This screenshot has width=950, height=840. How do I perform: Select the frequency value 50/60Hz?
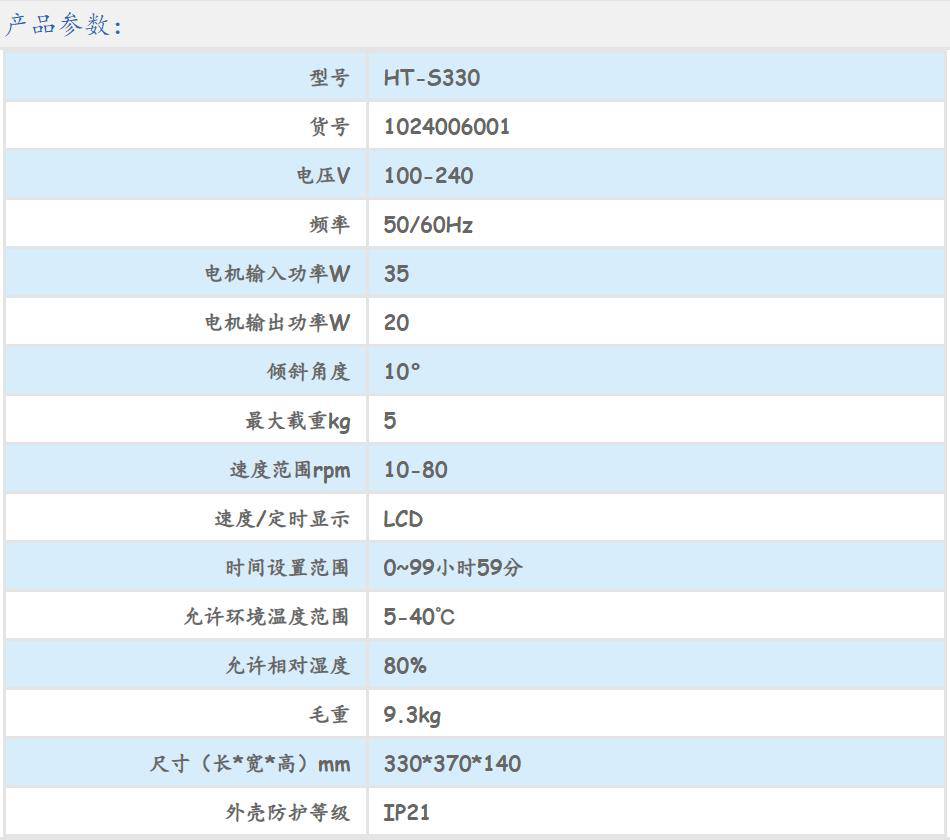click(428, 225)
